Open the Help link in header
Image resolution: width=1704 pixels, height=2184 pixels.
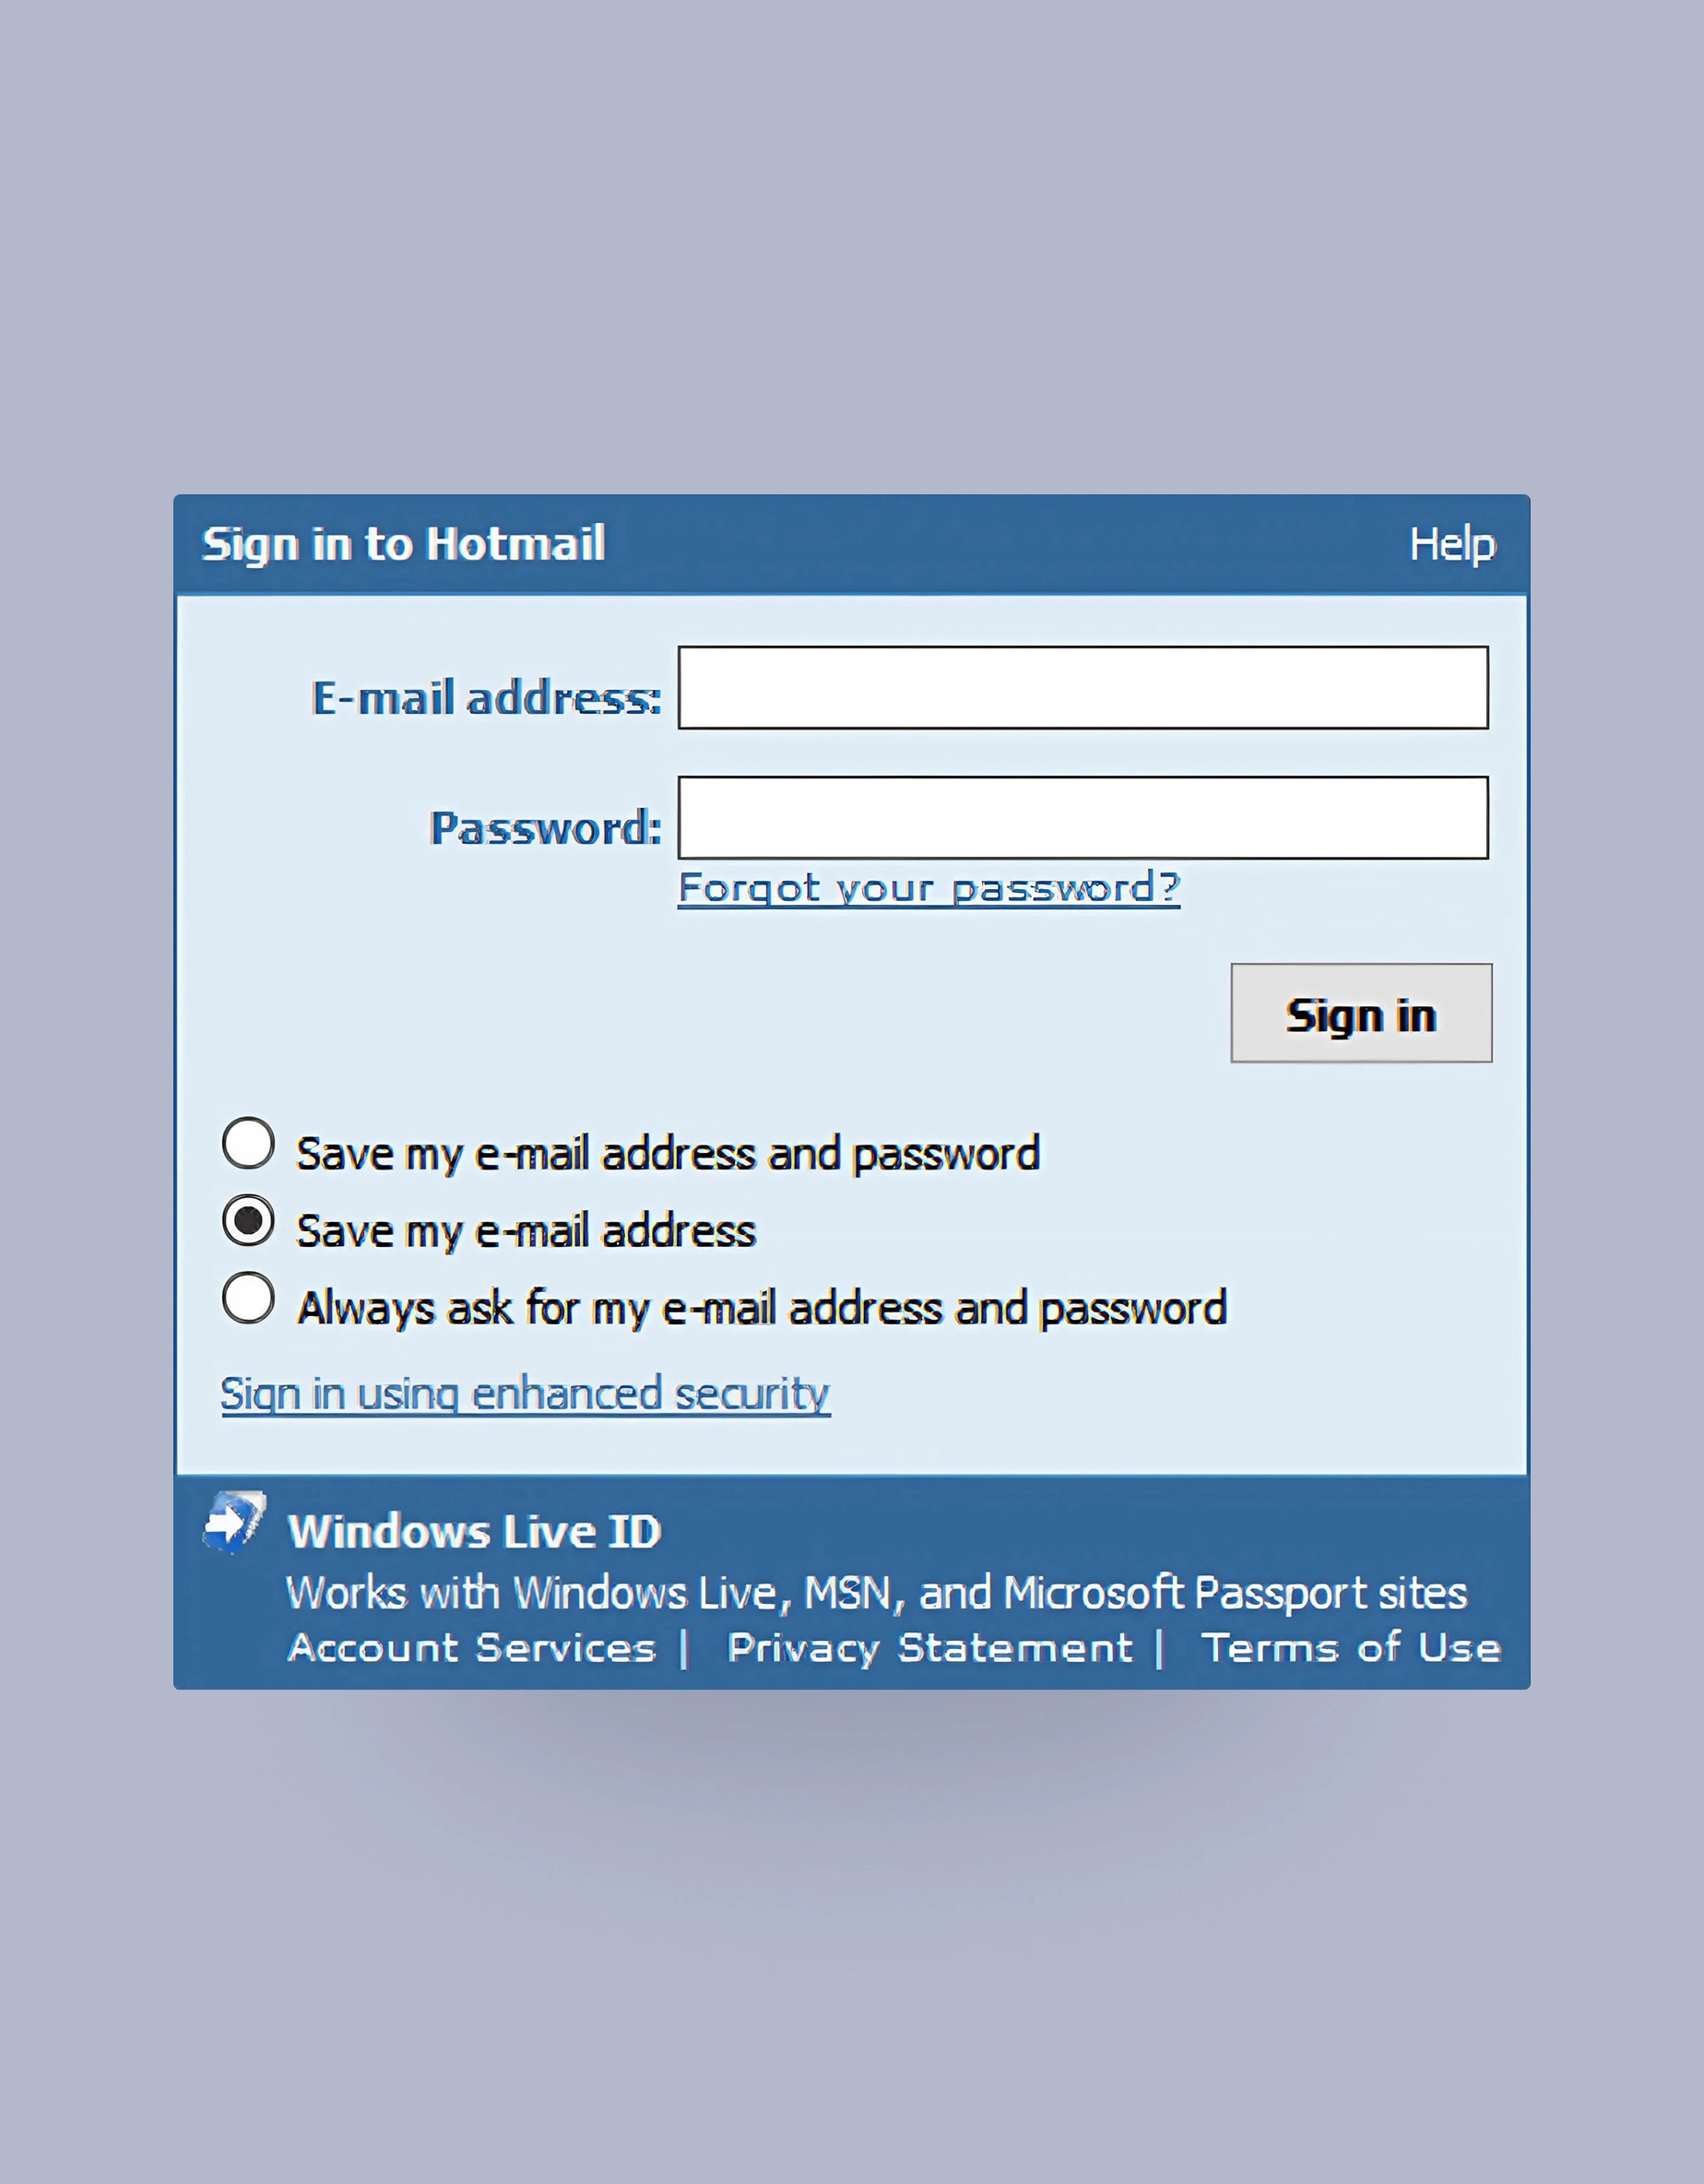[1452, 545]
